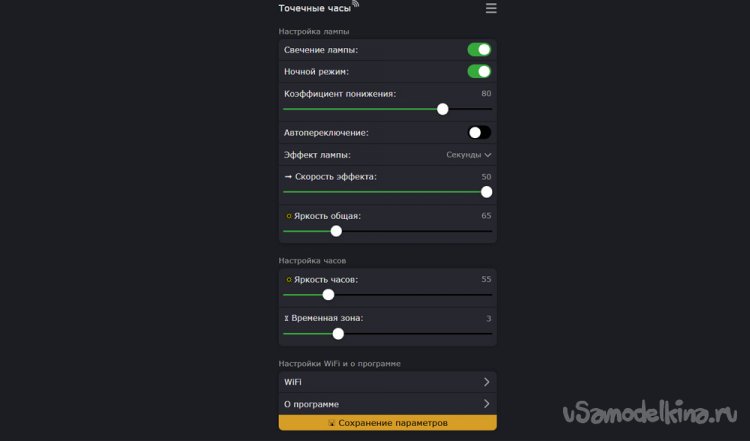Open the Эффект лампы dropdown showing Секунды
This screenshot has width=750, height=441.
coord(469,155)
